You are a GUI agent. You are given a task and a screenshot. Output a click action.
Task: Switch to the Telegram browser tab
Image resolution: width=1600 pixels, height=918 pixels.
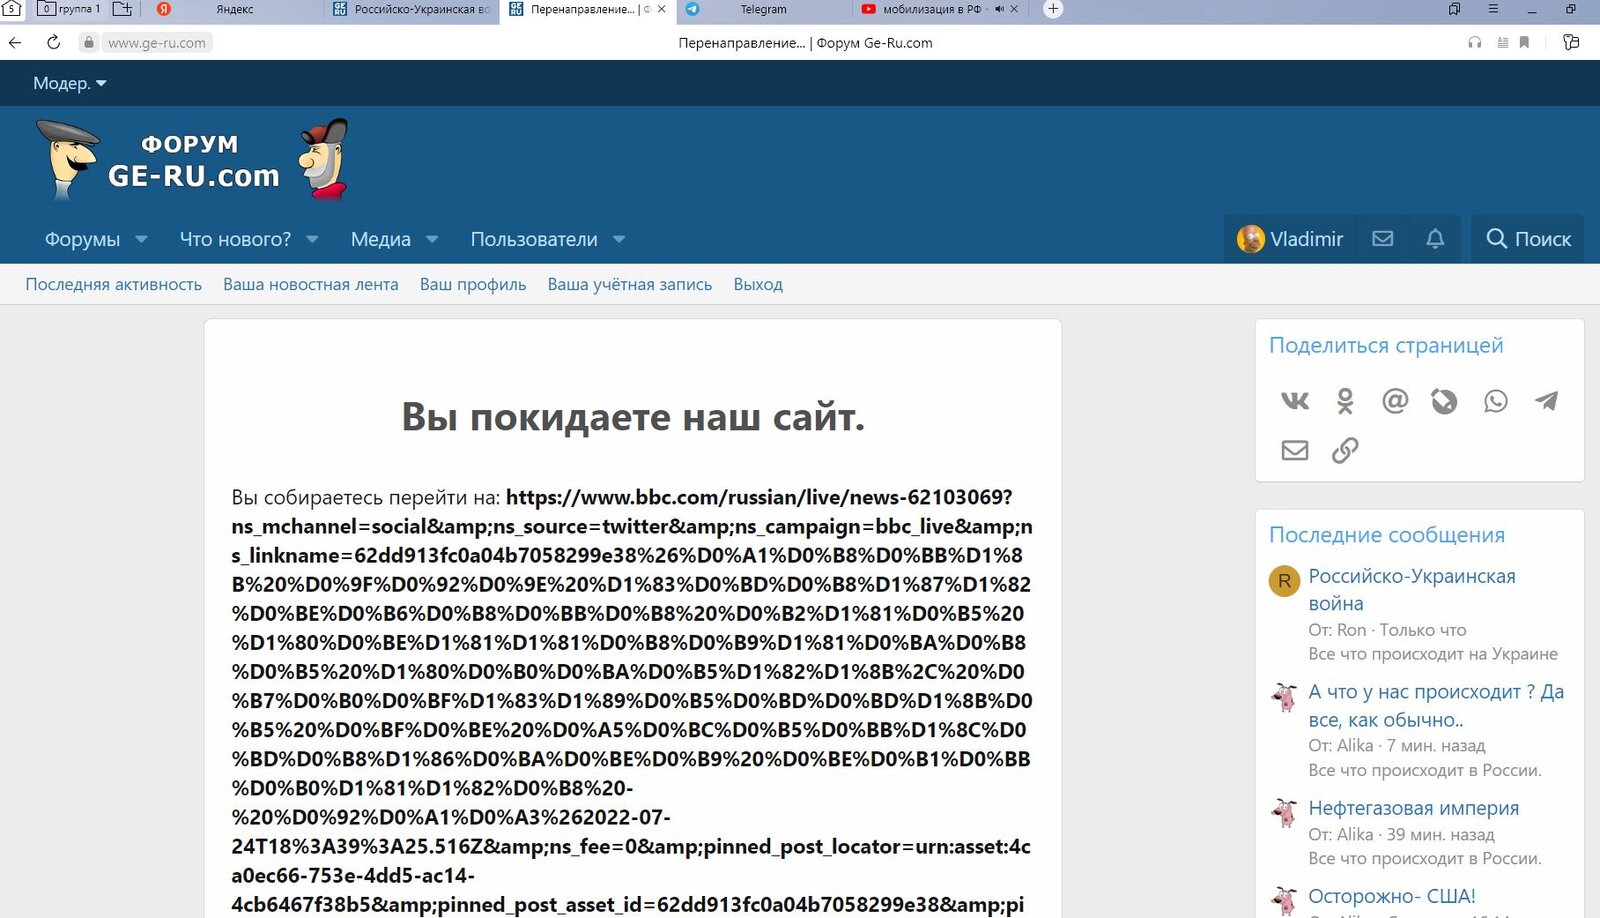762,10
